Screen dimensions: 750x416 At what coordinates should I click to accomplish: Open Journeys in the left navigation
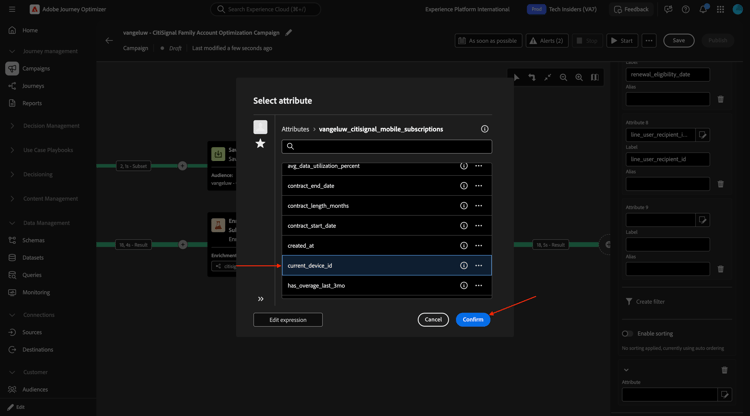point(33,86)
